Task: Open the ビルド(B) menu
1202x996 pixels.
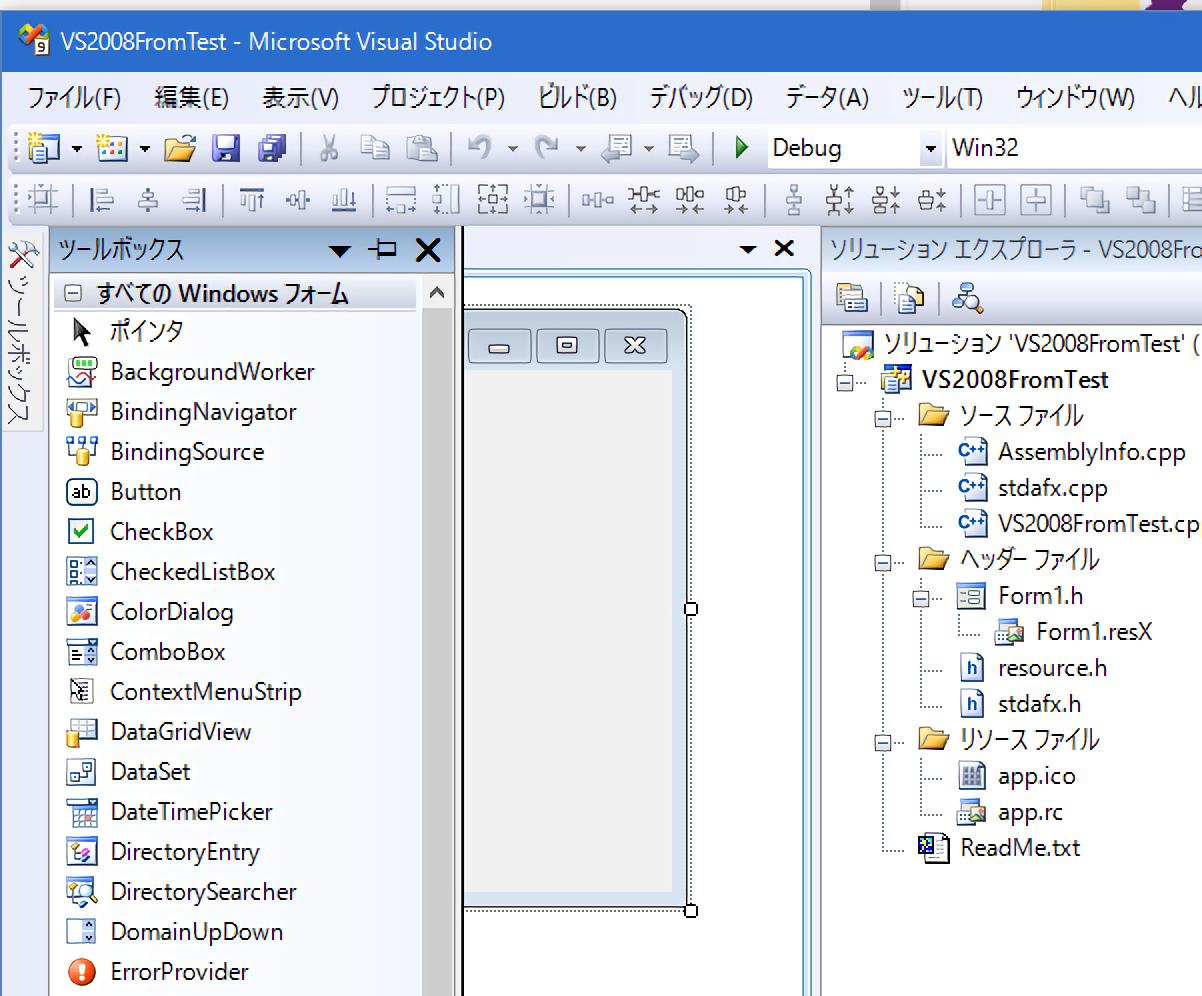Action: pyautogui.click(x=577, y=98)
